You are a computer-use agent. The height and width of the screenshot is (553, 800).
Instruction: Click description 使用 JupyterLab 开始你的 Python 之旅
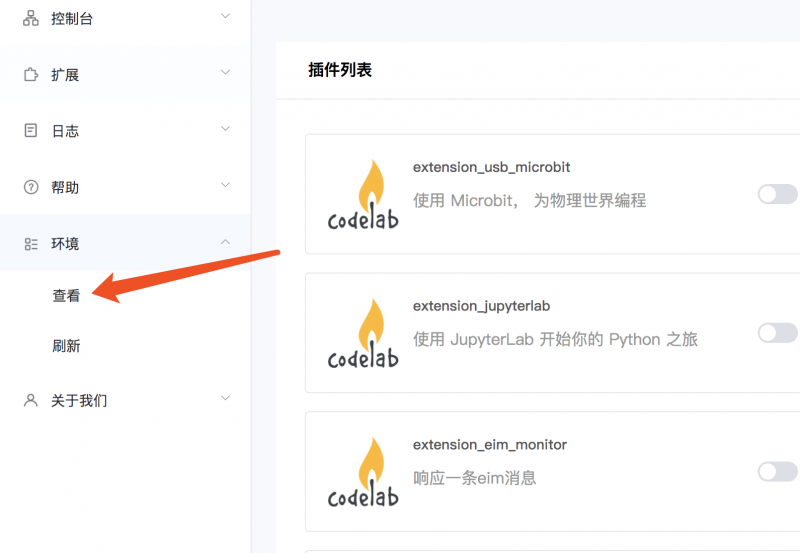point(555,339)
